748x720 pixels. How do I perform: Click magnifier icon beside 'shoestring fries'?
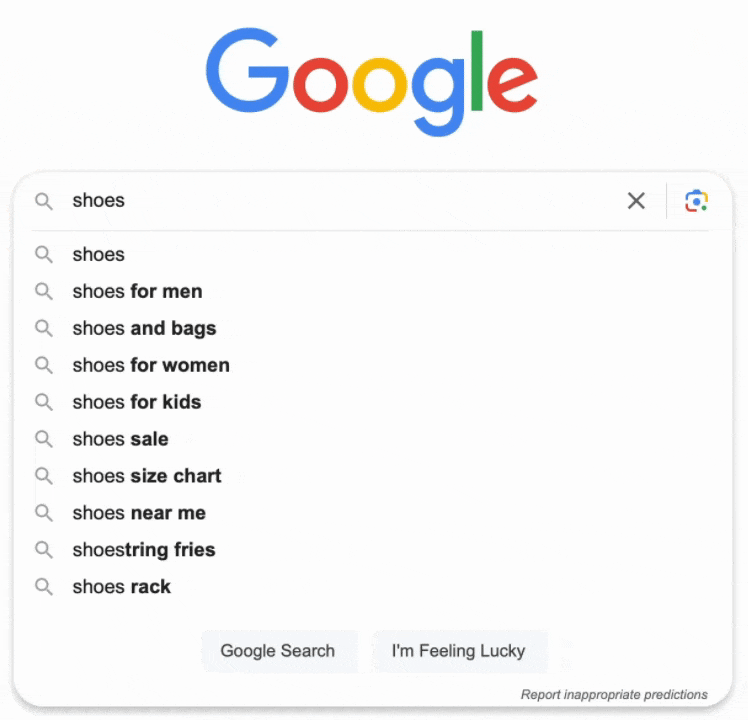[x=44, y=550]
